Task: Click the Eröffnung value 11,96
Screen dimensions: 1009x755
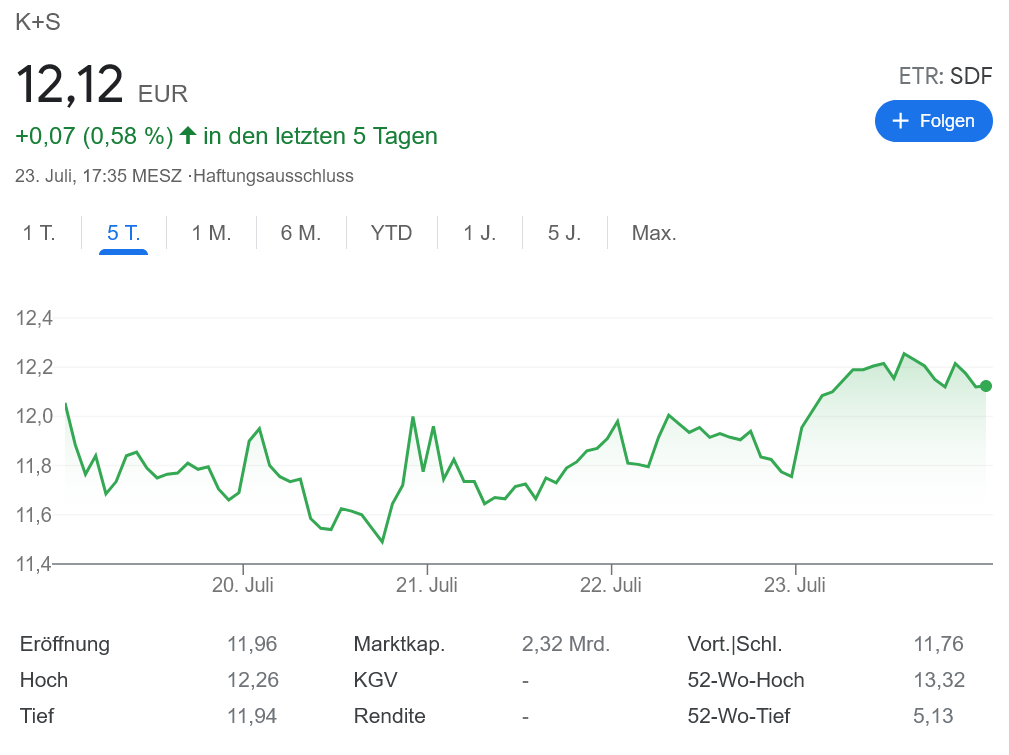Action: tap(252, 644)
